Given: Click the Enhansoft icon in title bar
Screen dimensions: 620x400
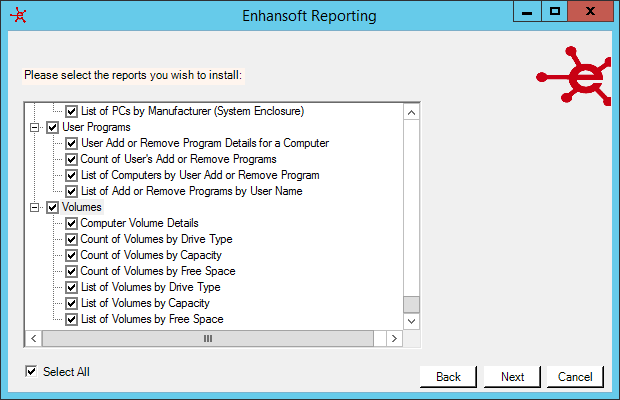Looking at the screenshot, I should click(18, 16).
